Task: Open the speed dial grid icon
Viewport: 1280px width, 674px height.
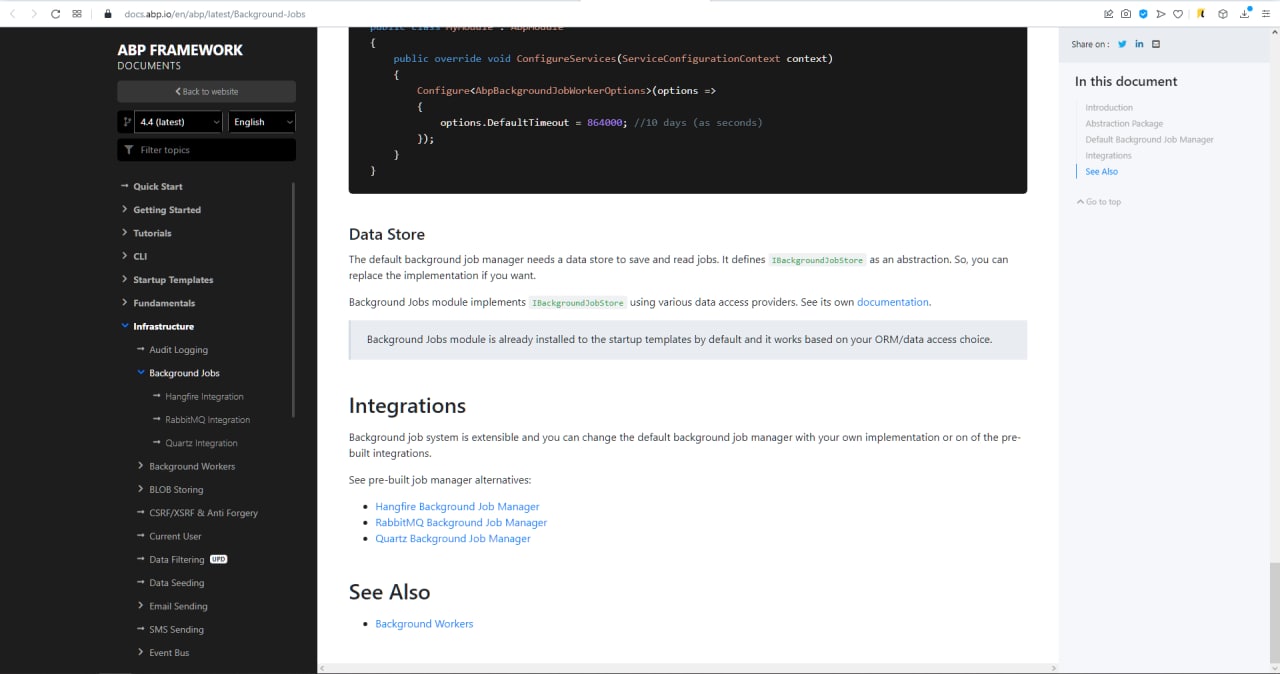Action: (x=77, y=14)
